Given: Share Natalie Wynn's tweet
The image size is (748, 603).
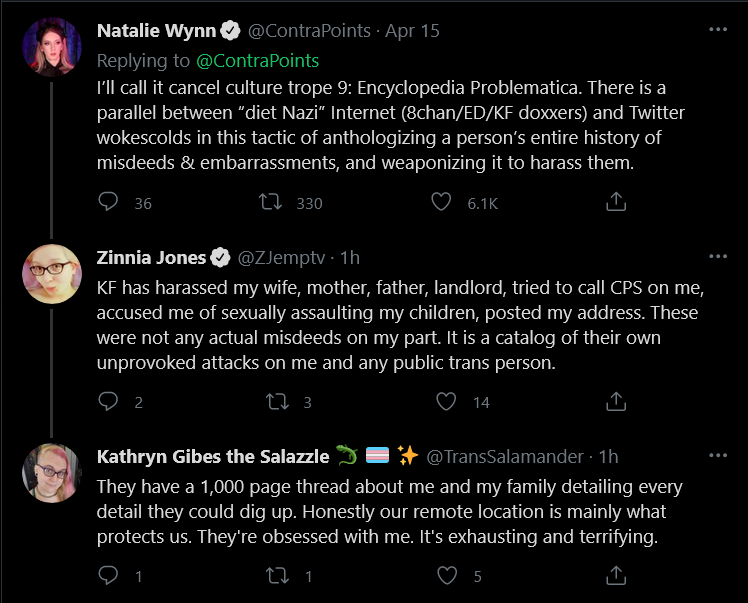Looking at the screenshot, I should (x=616, y=203).
